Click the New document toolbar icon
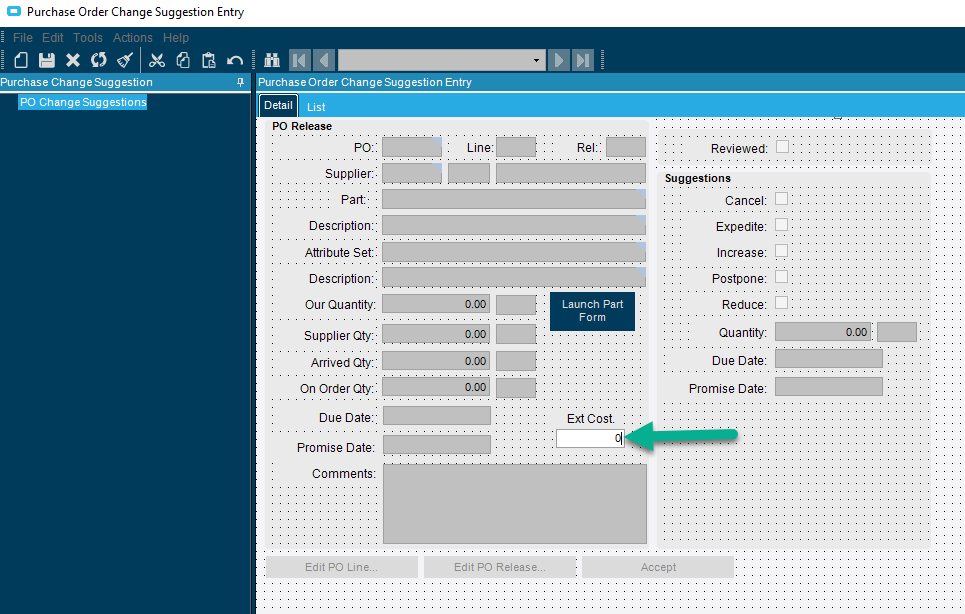Screen dimensions: 965x614 (21, 60)
